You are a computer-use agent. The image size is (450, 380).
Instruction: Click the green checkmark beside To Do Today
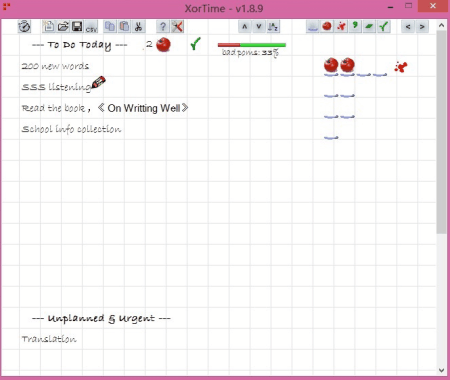[x=196, y=44]
